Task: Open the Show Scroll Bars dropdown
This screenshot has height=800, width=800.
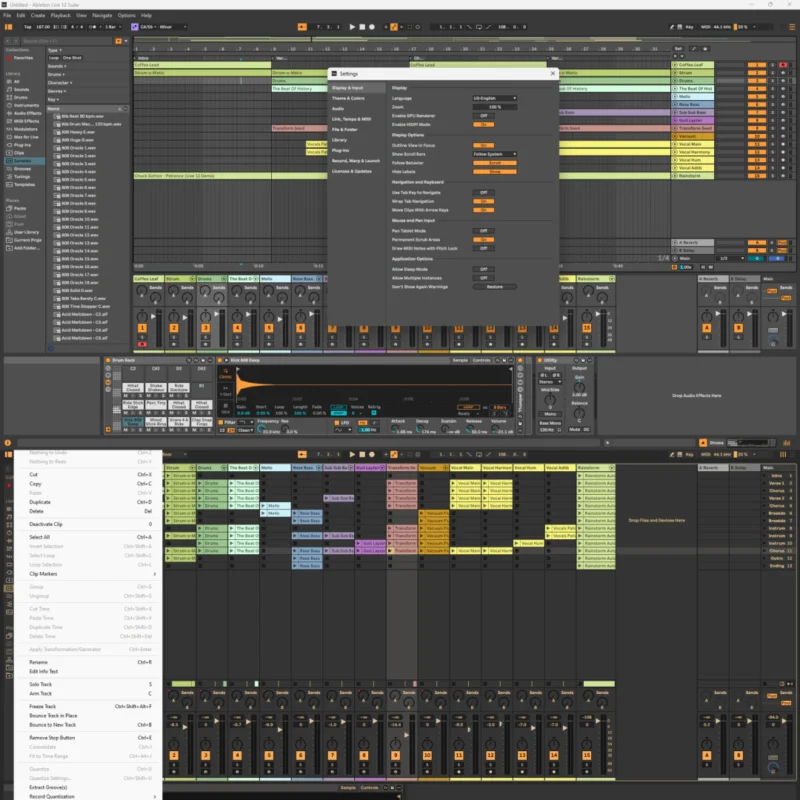Action: coord(495,154)
